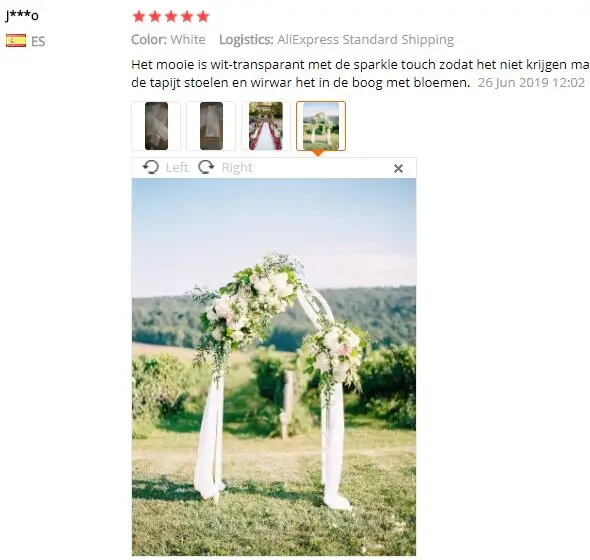Click the ES country code
The image size is (590, 560).
coord(38,41)
